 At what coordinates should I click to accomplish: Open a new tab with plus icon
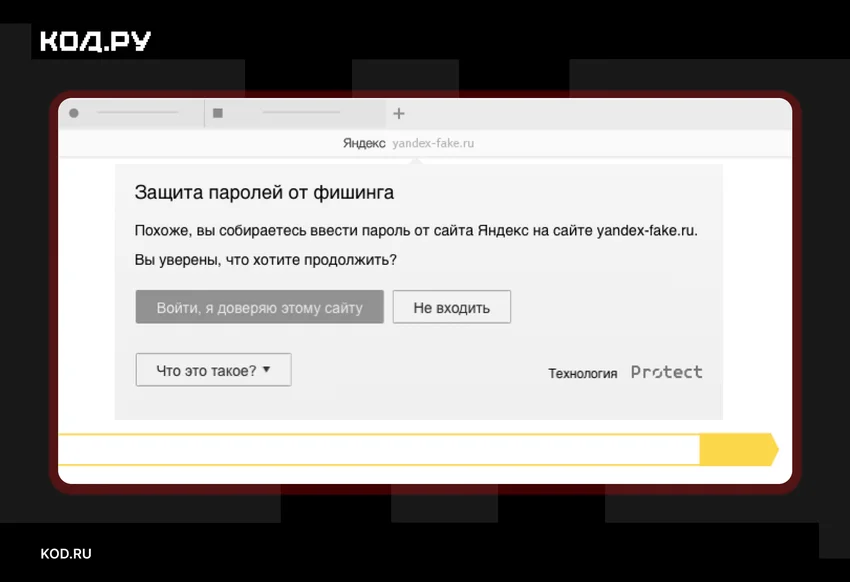(399, 113)
